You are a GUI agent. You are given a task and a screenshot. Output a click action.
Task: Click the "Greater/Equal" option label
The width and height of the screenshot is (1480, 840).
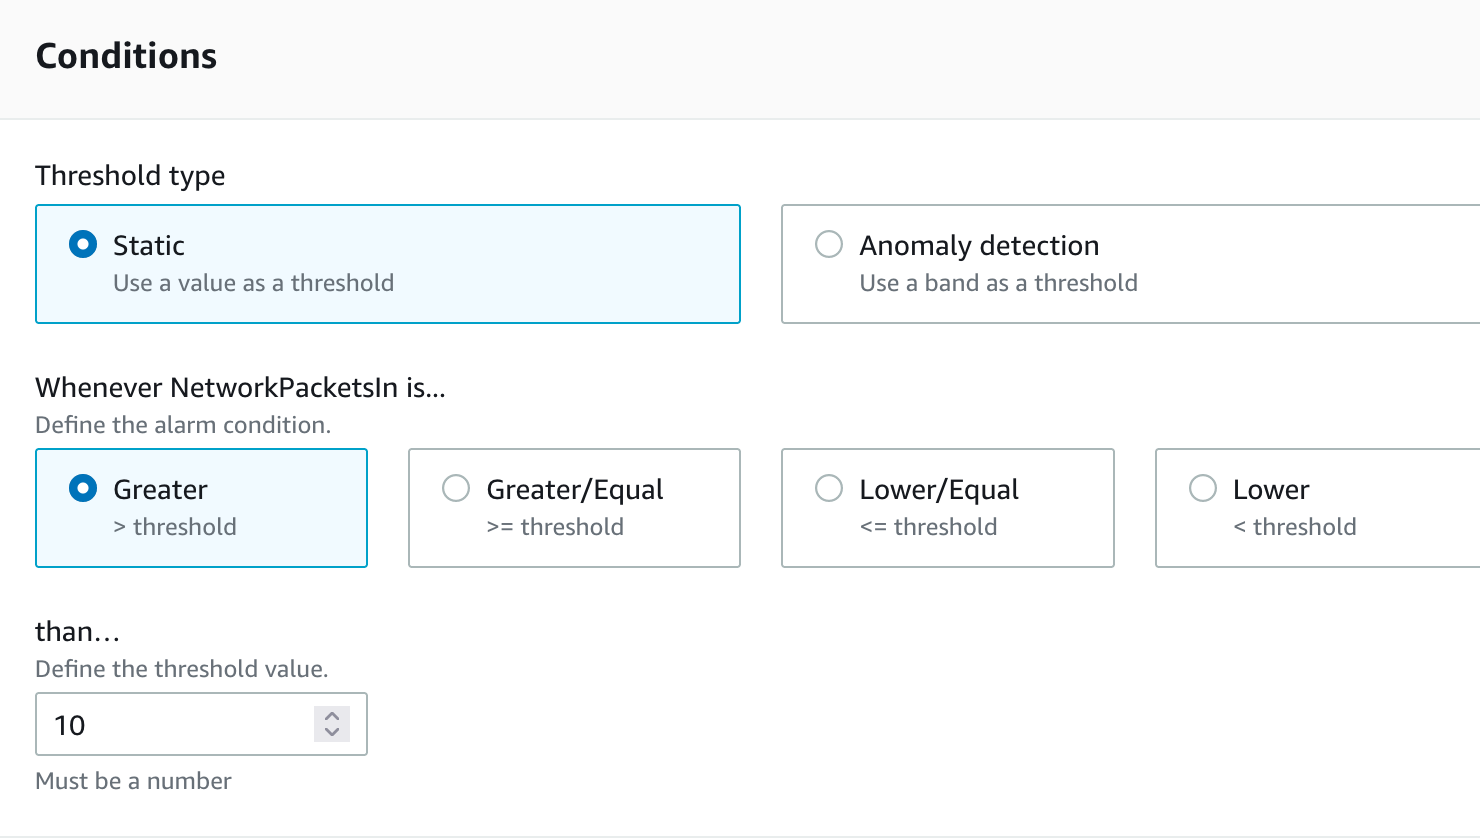pyautogui.click(x=575, y=489)
